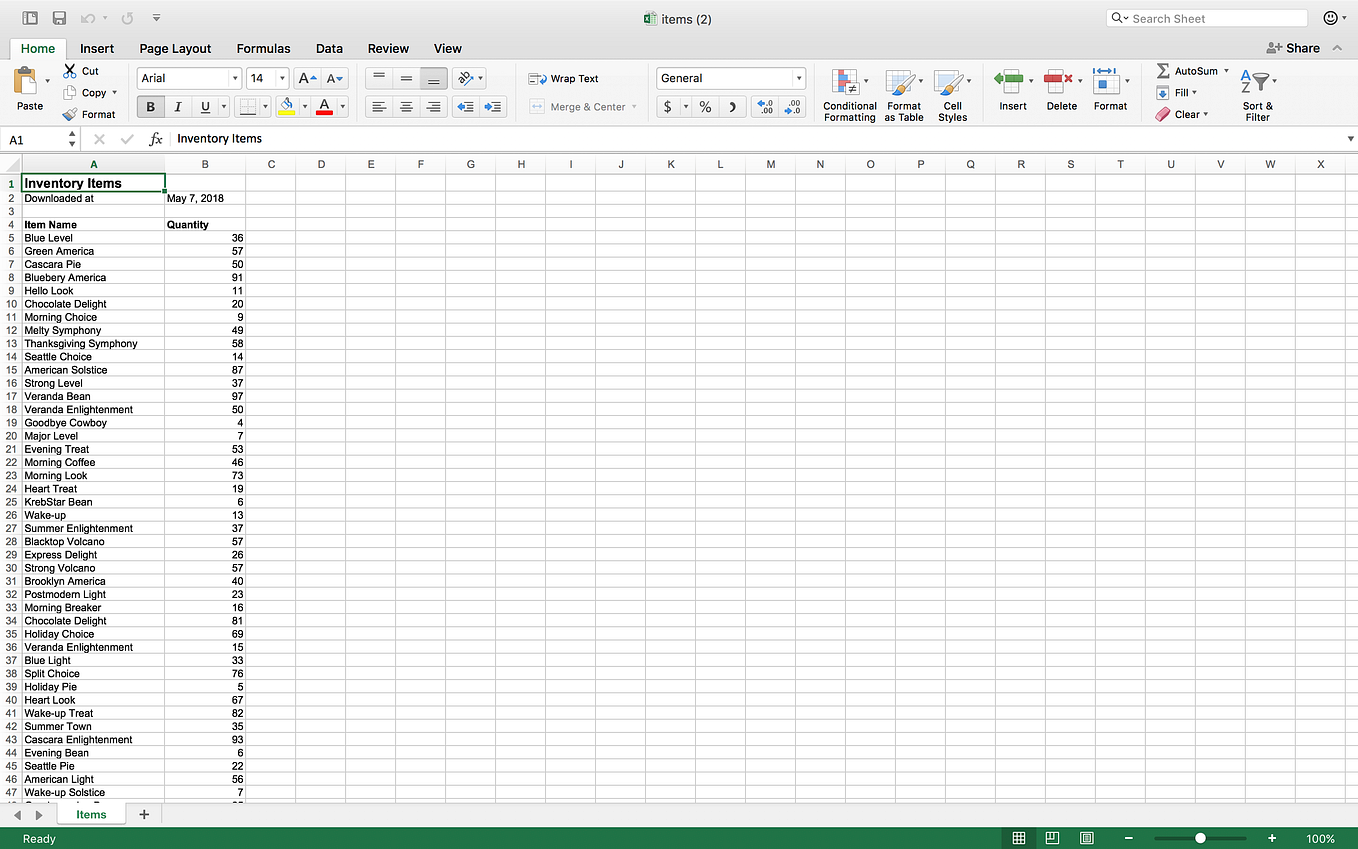Toggle italic formatting
The height and width of the screenshot is (849, 1358).
177,106
